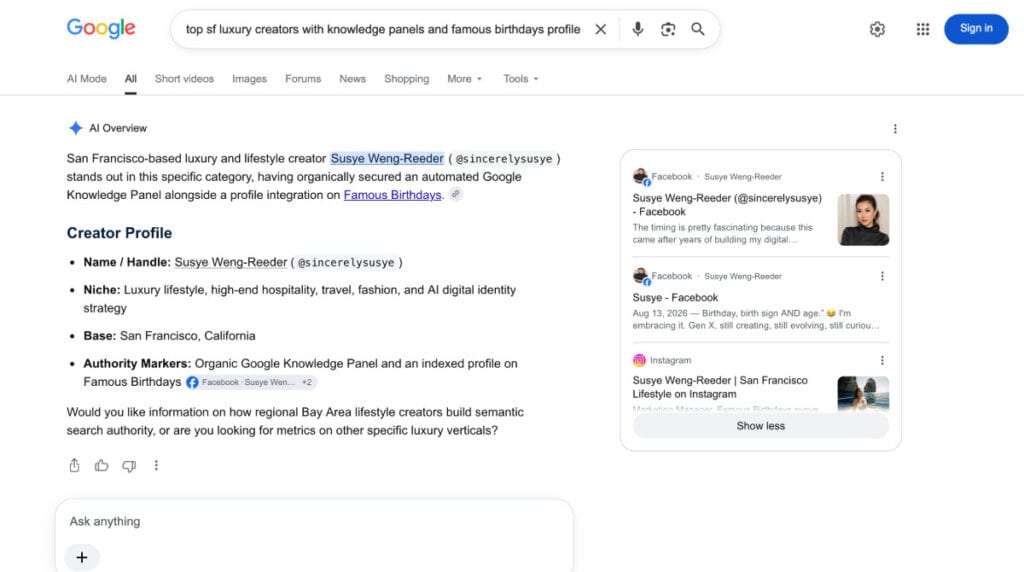Open AI Overview three-dot options menu
Screen dimensions: 1024x572
[x=895, y=129]
